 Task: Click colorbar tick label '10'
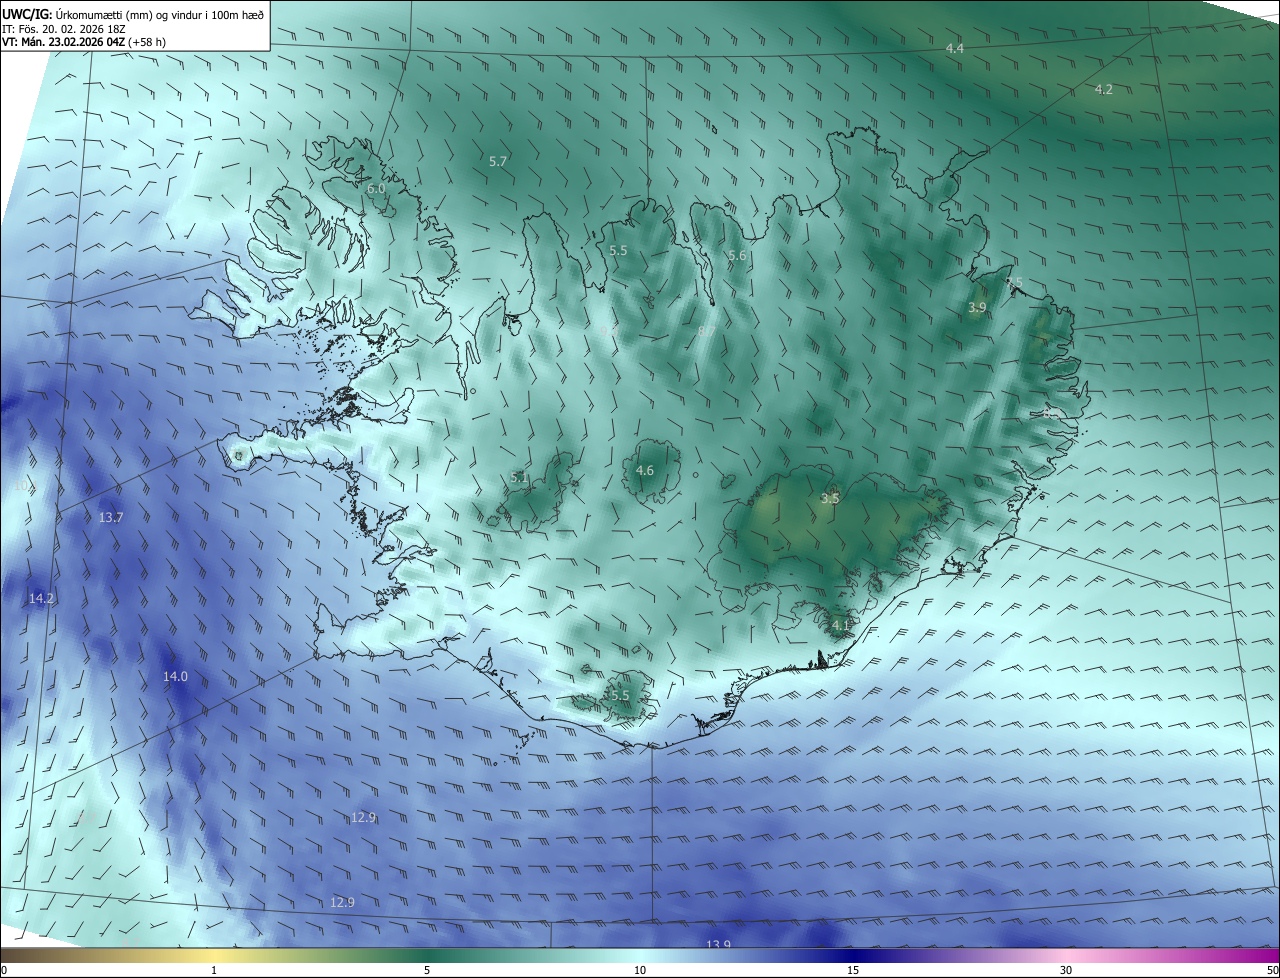(x=640, y=970)
